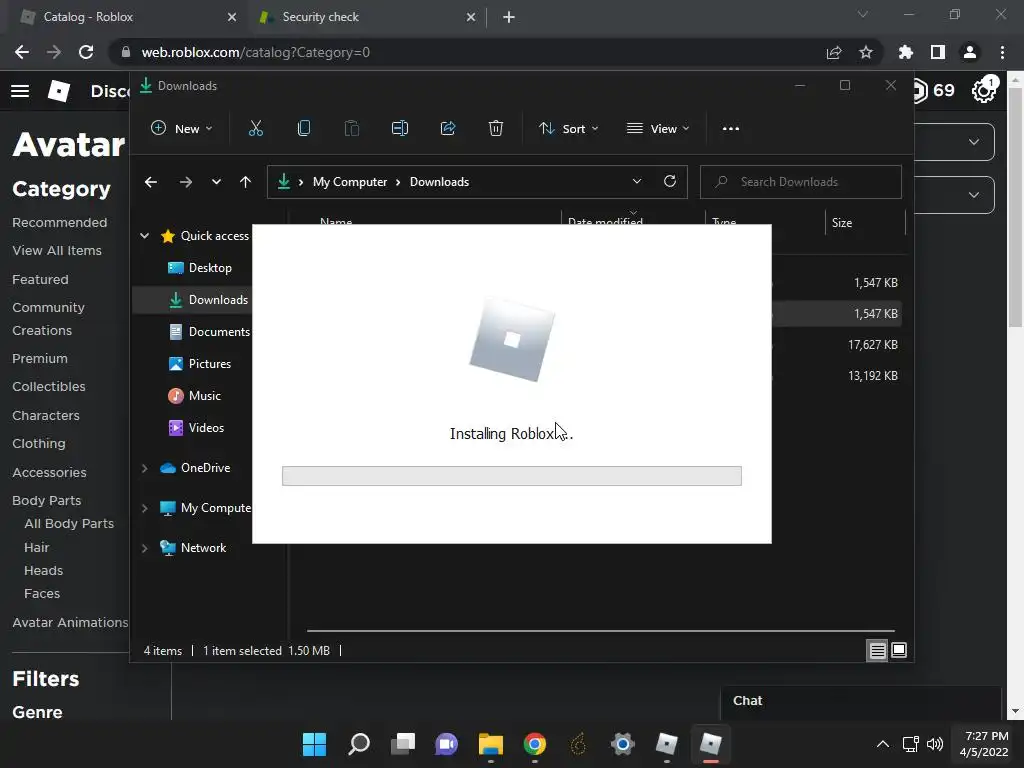
Task: Select Desktop in Quick access
Action: click(x=199, y=268)
